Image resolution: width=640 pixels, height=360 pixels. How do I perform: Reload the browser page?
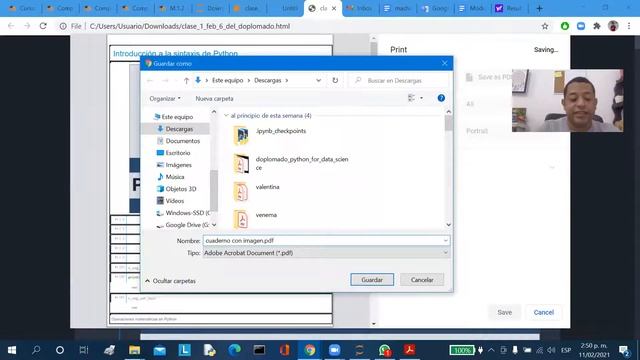coord(43,26)
